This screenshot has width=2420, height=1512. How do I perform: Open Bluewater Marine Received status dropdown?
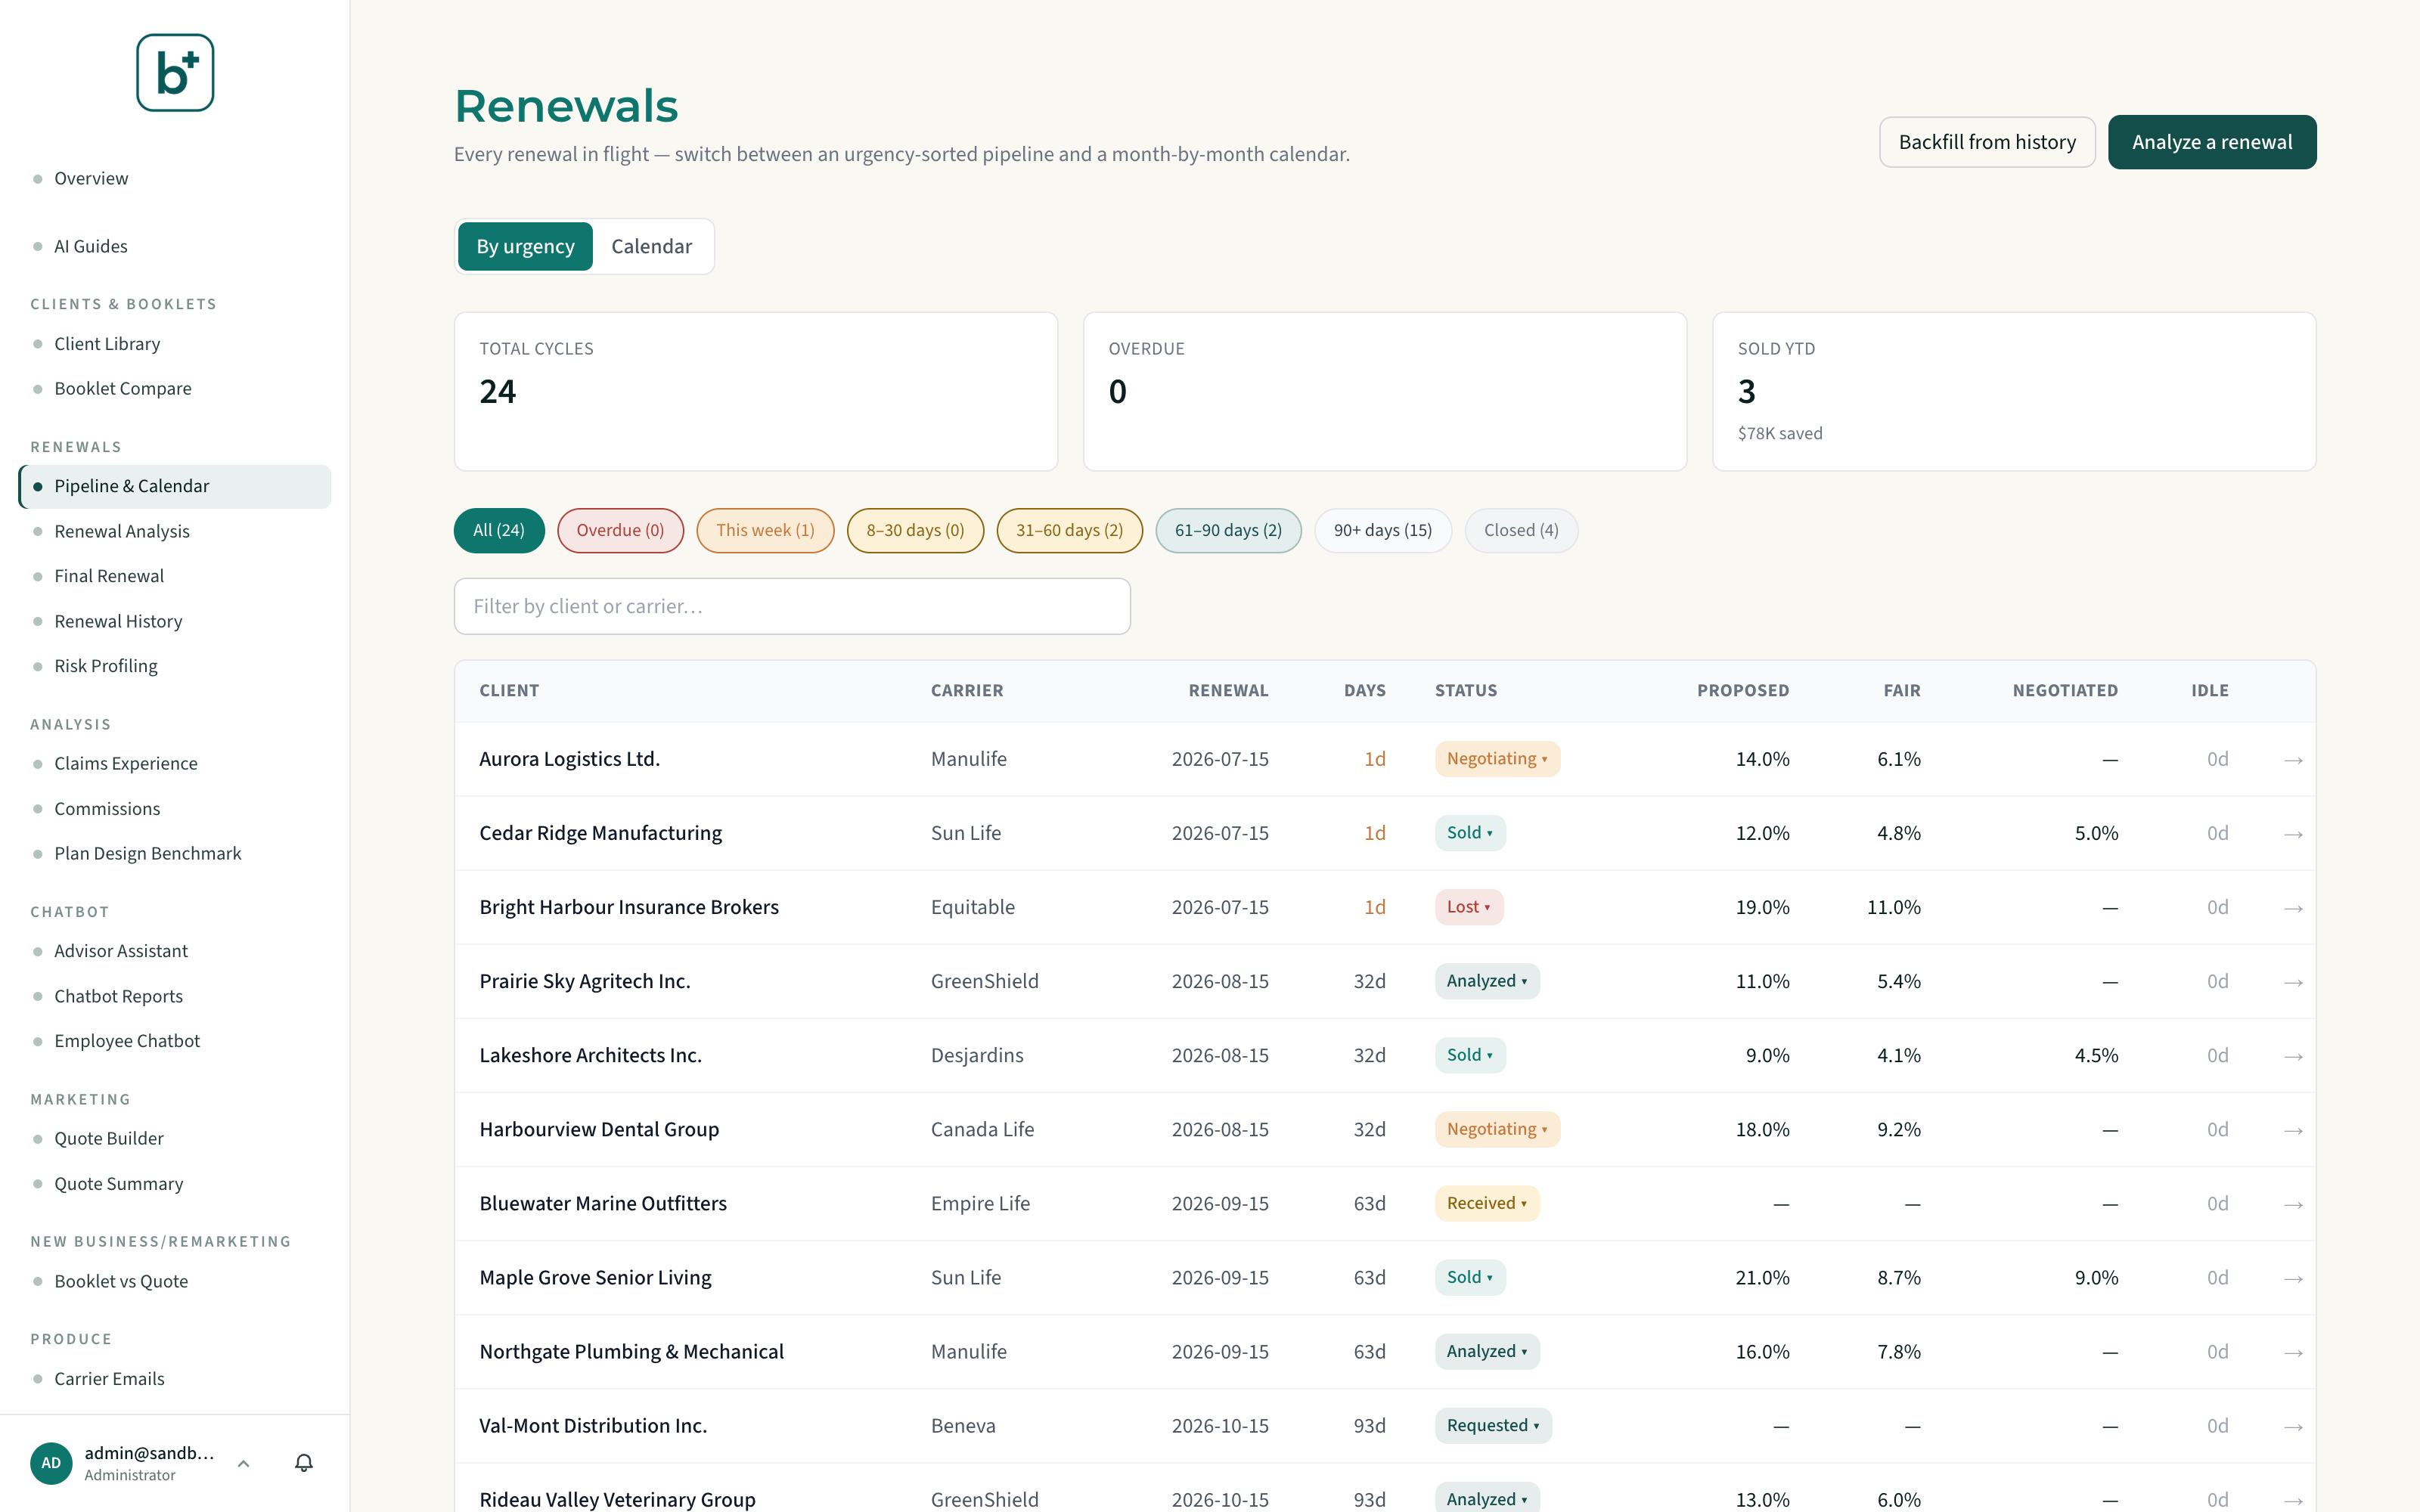[x=1487, y=1203]
